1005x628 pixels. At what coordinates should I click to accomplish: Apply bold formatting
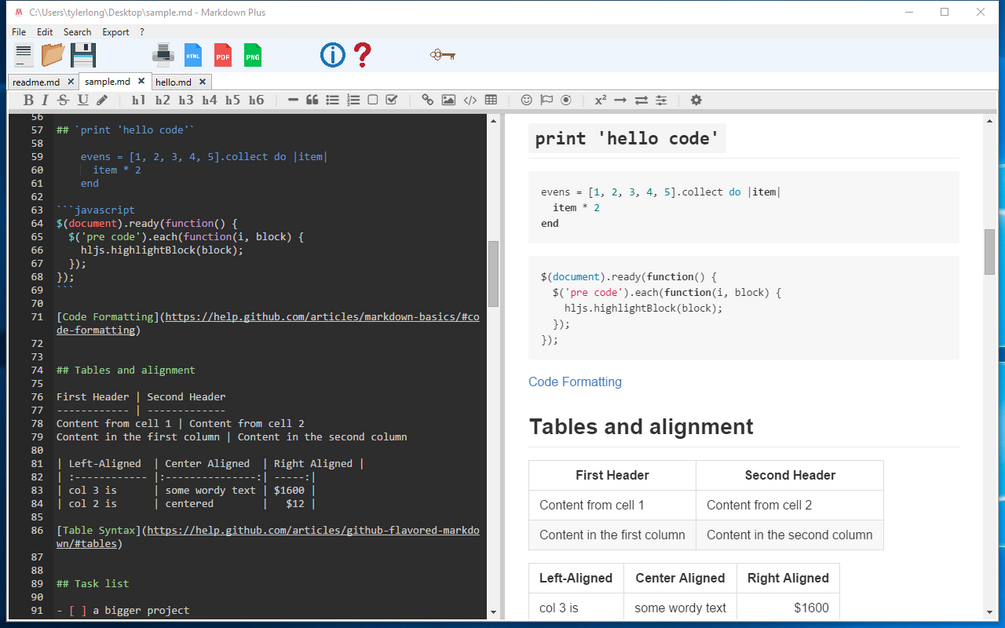coord(28,100)
